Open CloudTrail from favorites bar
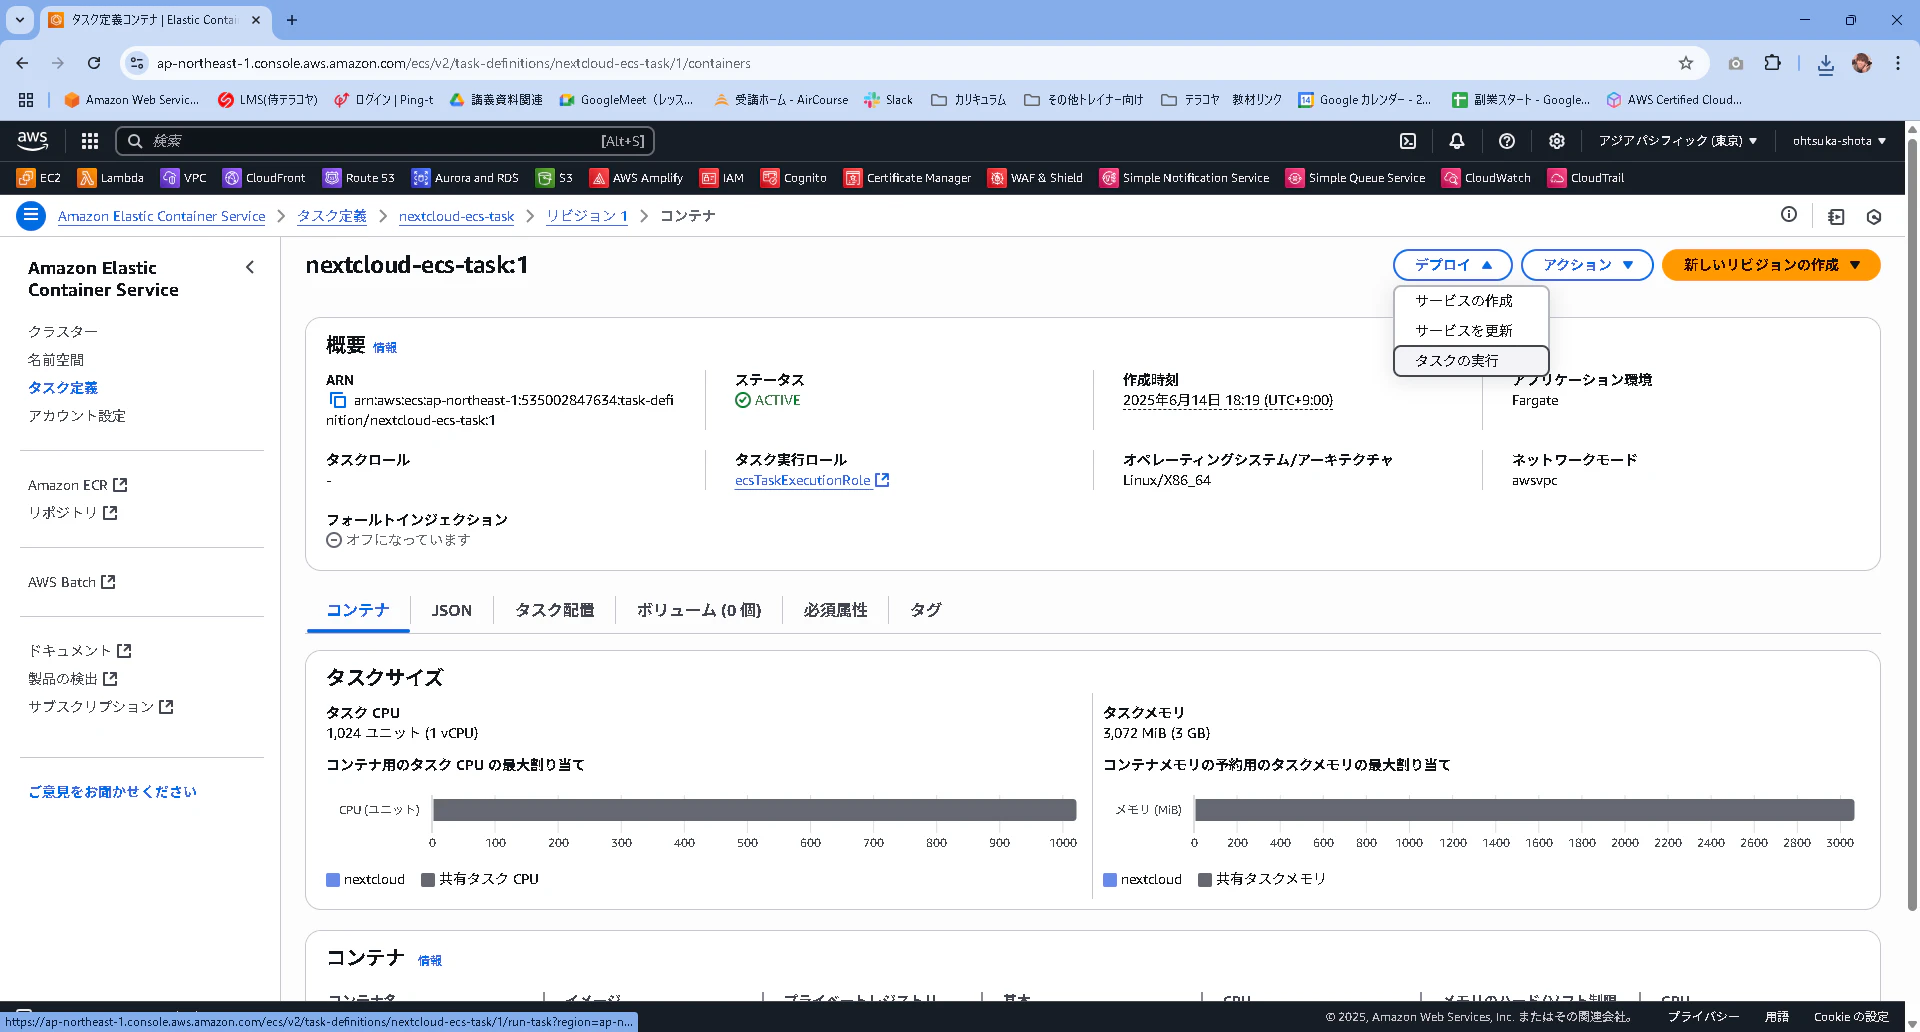 pyautogui.click(x=1586, y=178)
